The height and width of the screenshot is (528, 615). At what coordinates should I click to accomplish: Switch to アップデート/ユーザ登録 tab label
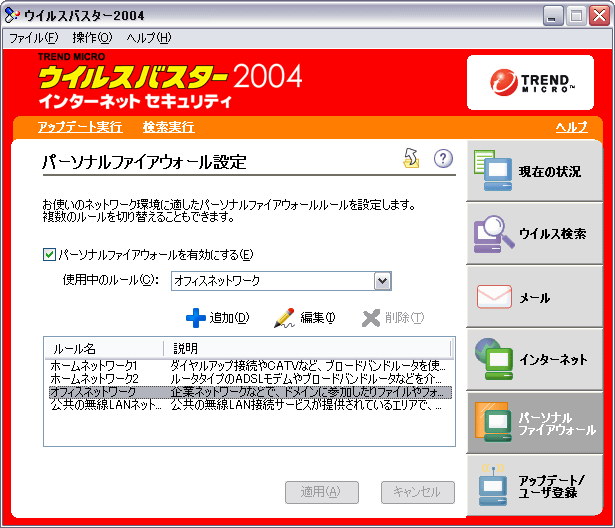(x=551, y=486)
